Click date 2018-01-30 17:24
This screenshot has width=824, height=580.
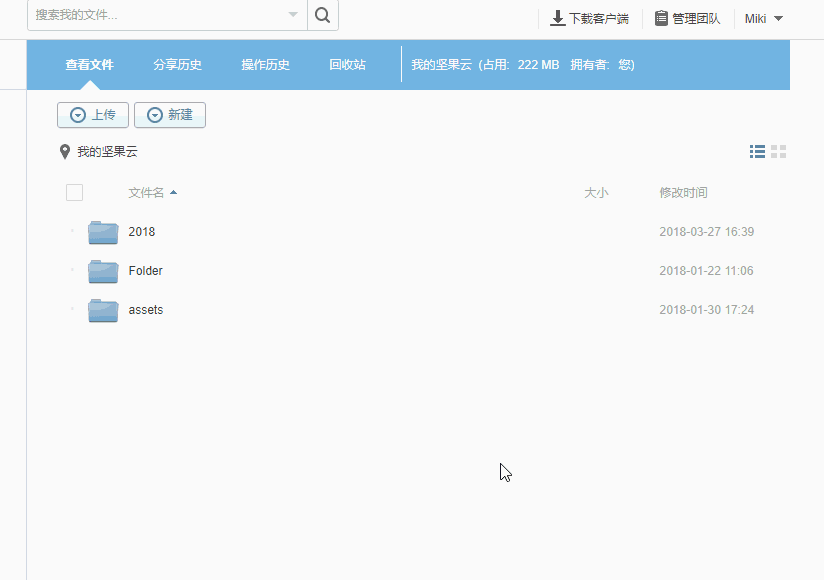[x=707, y=310]
